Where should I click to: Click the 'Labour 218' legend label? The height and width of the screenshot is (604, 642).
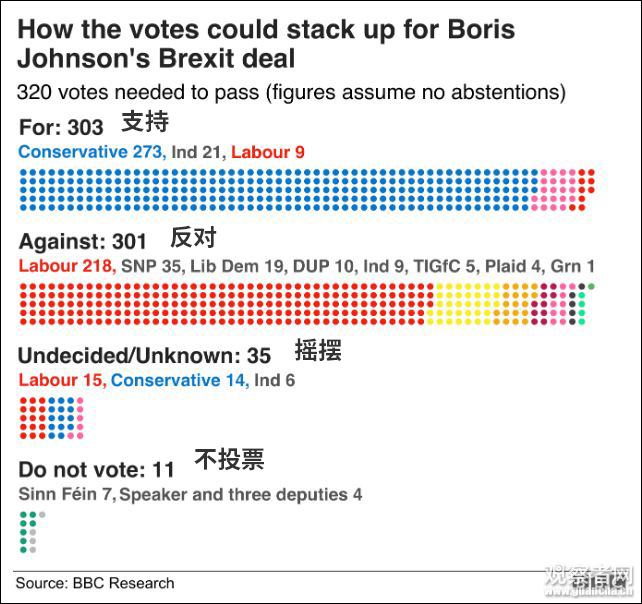pos(66,266)
